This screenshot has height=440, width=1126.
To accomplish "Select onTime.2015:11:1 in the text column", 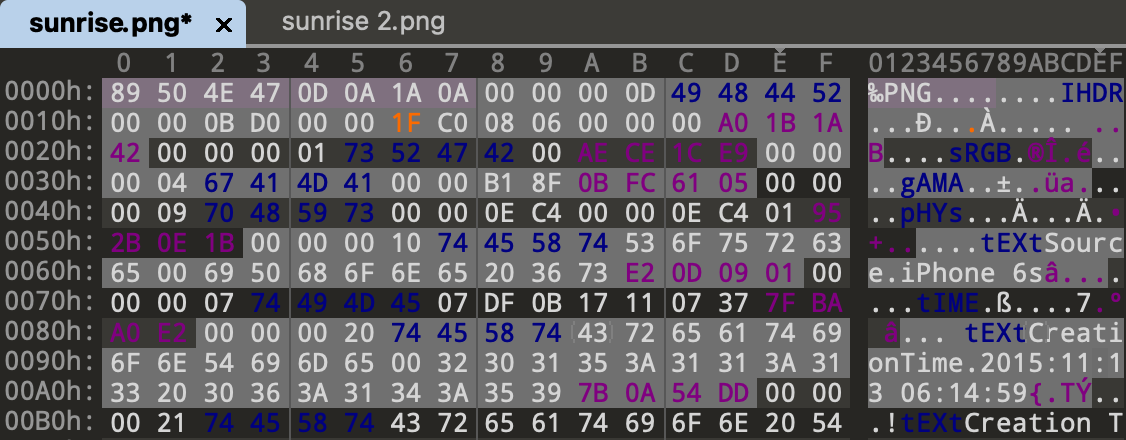I will point(995,365).
